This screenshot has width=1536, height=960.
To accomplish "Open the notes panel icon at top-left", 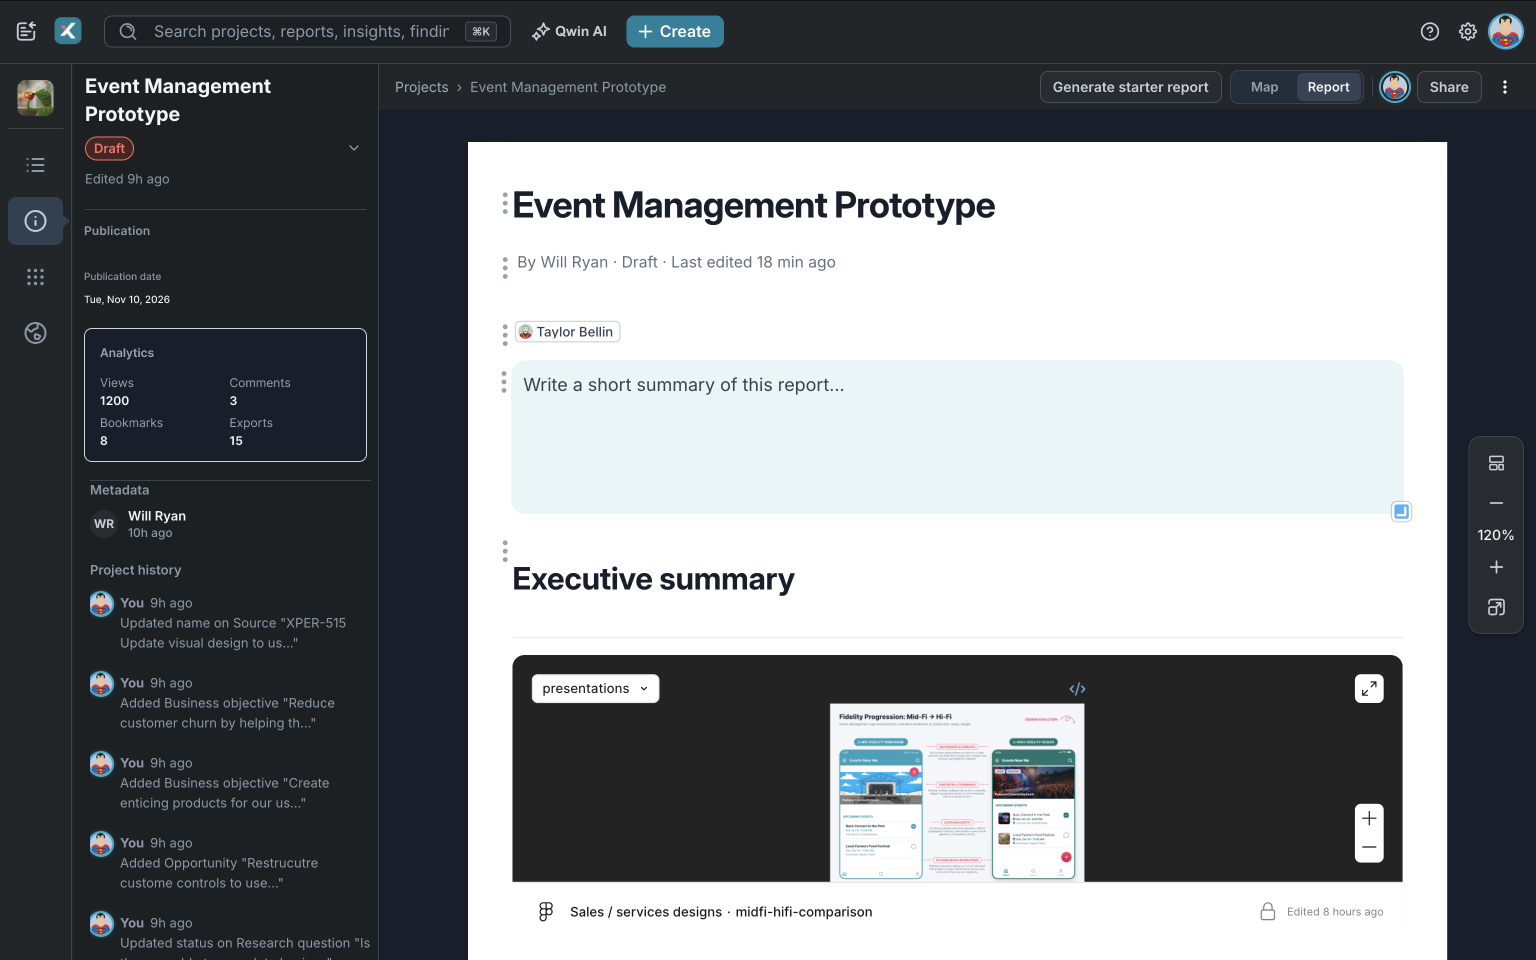I will (x=26, y=31).
